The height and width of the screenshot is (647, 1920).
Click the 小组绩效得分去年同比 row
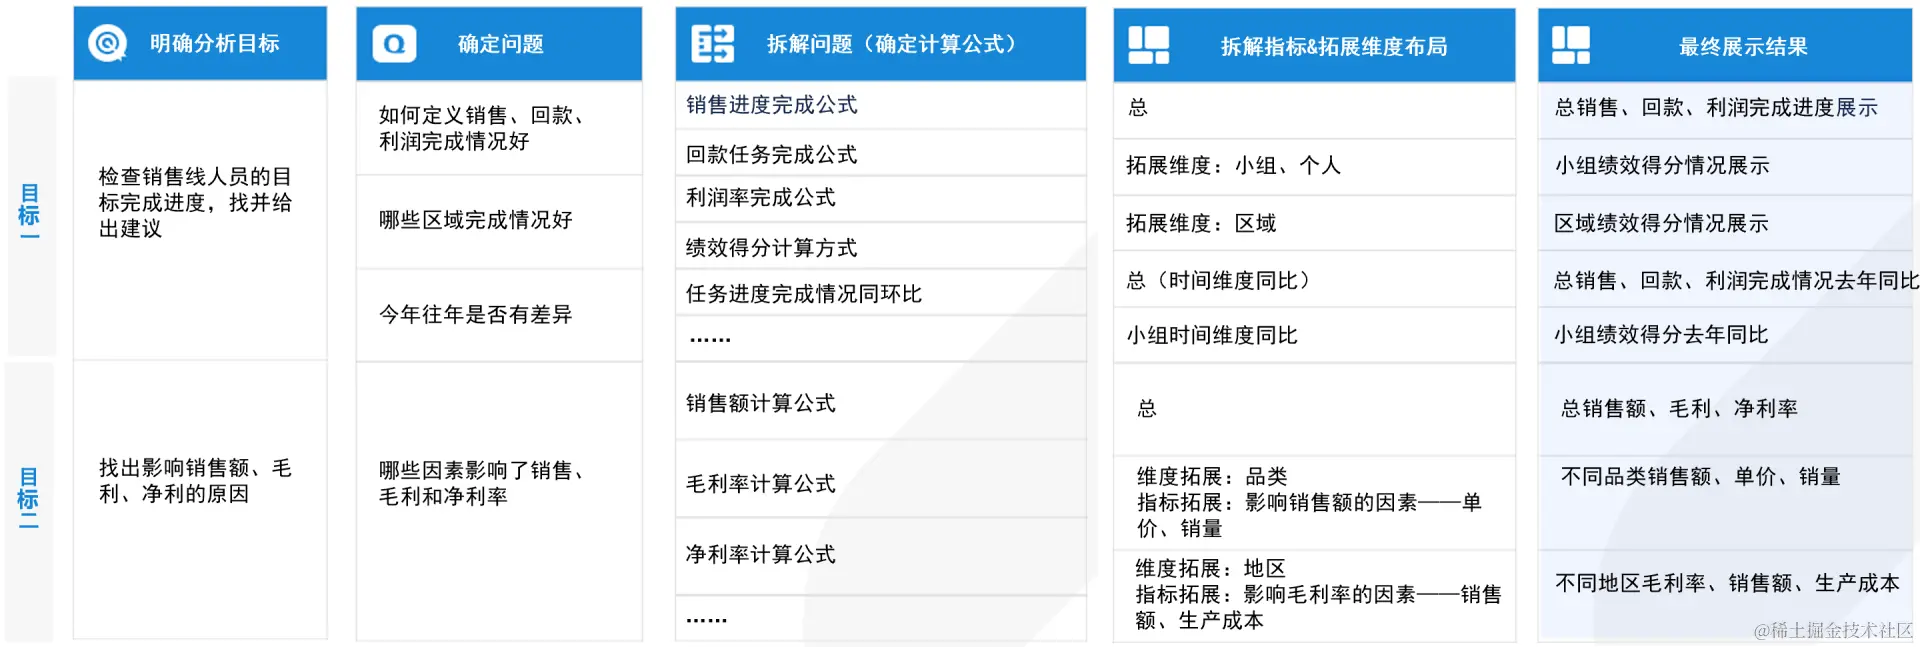(x=1725, y=335)
